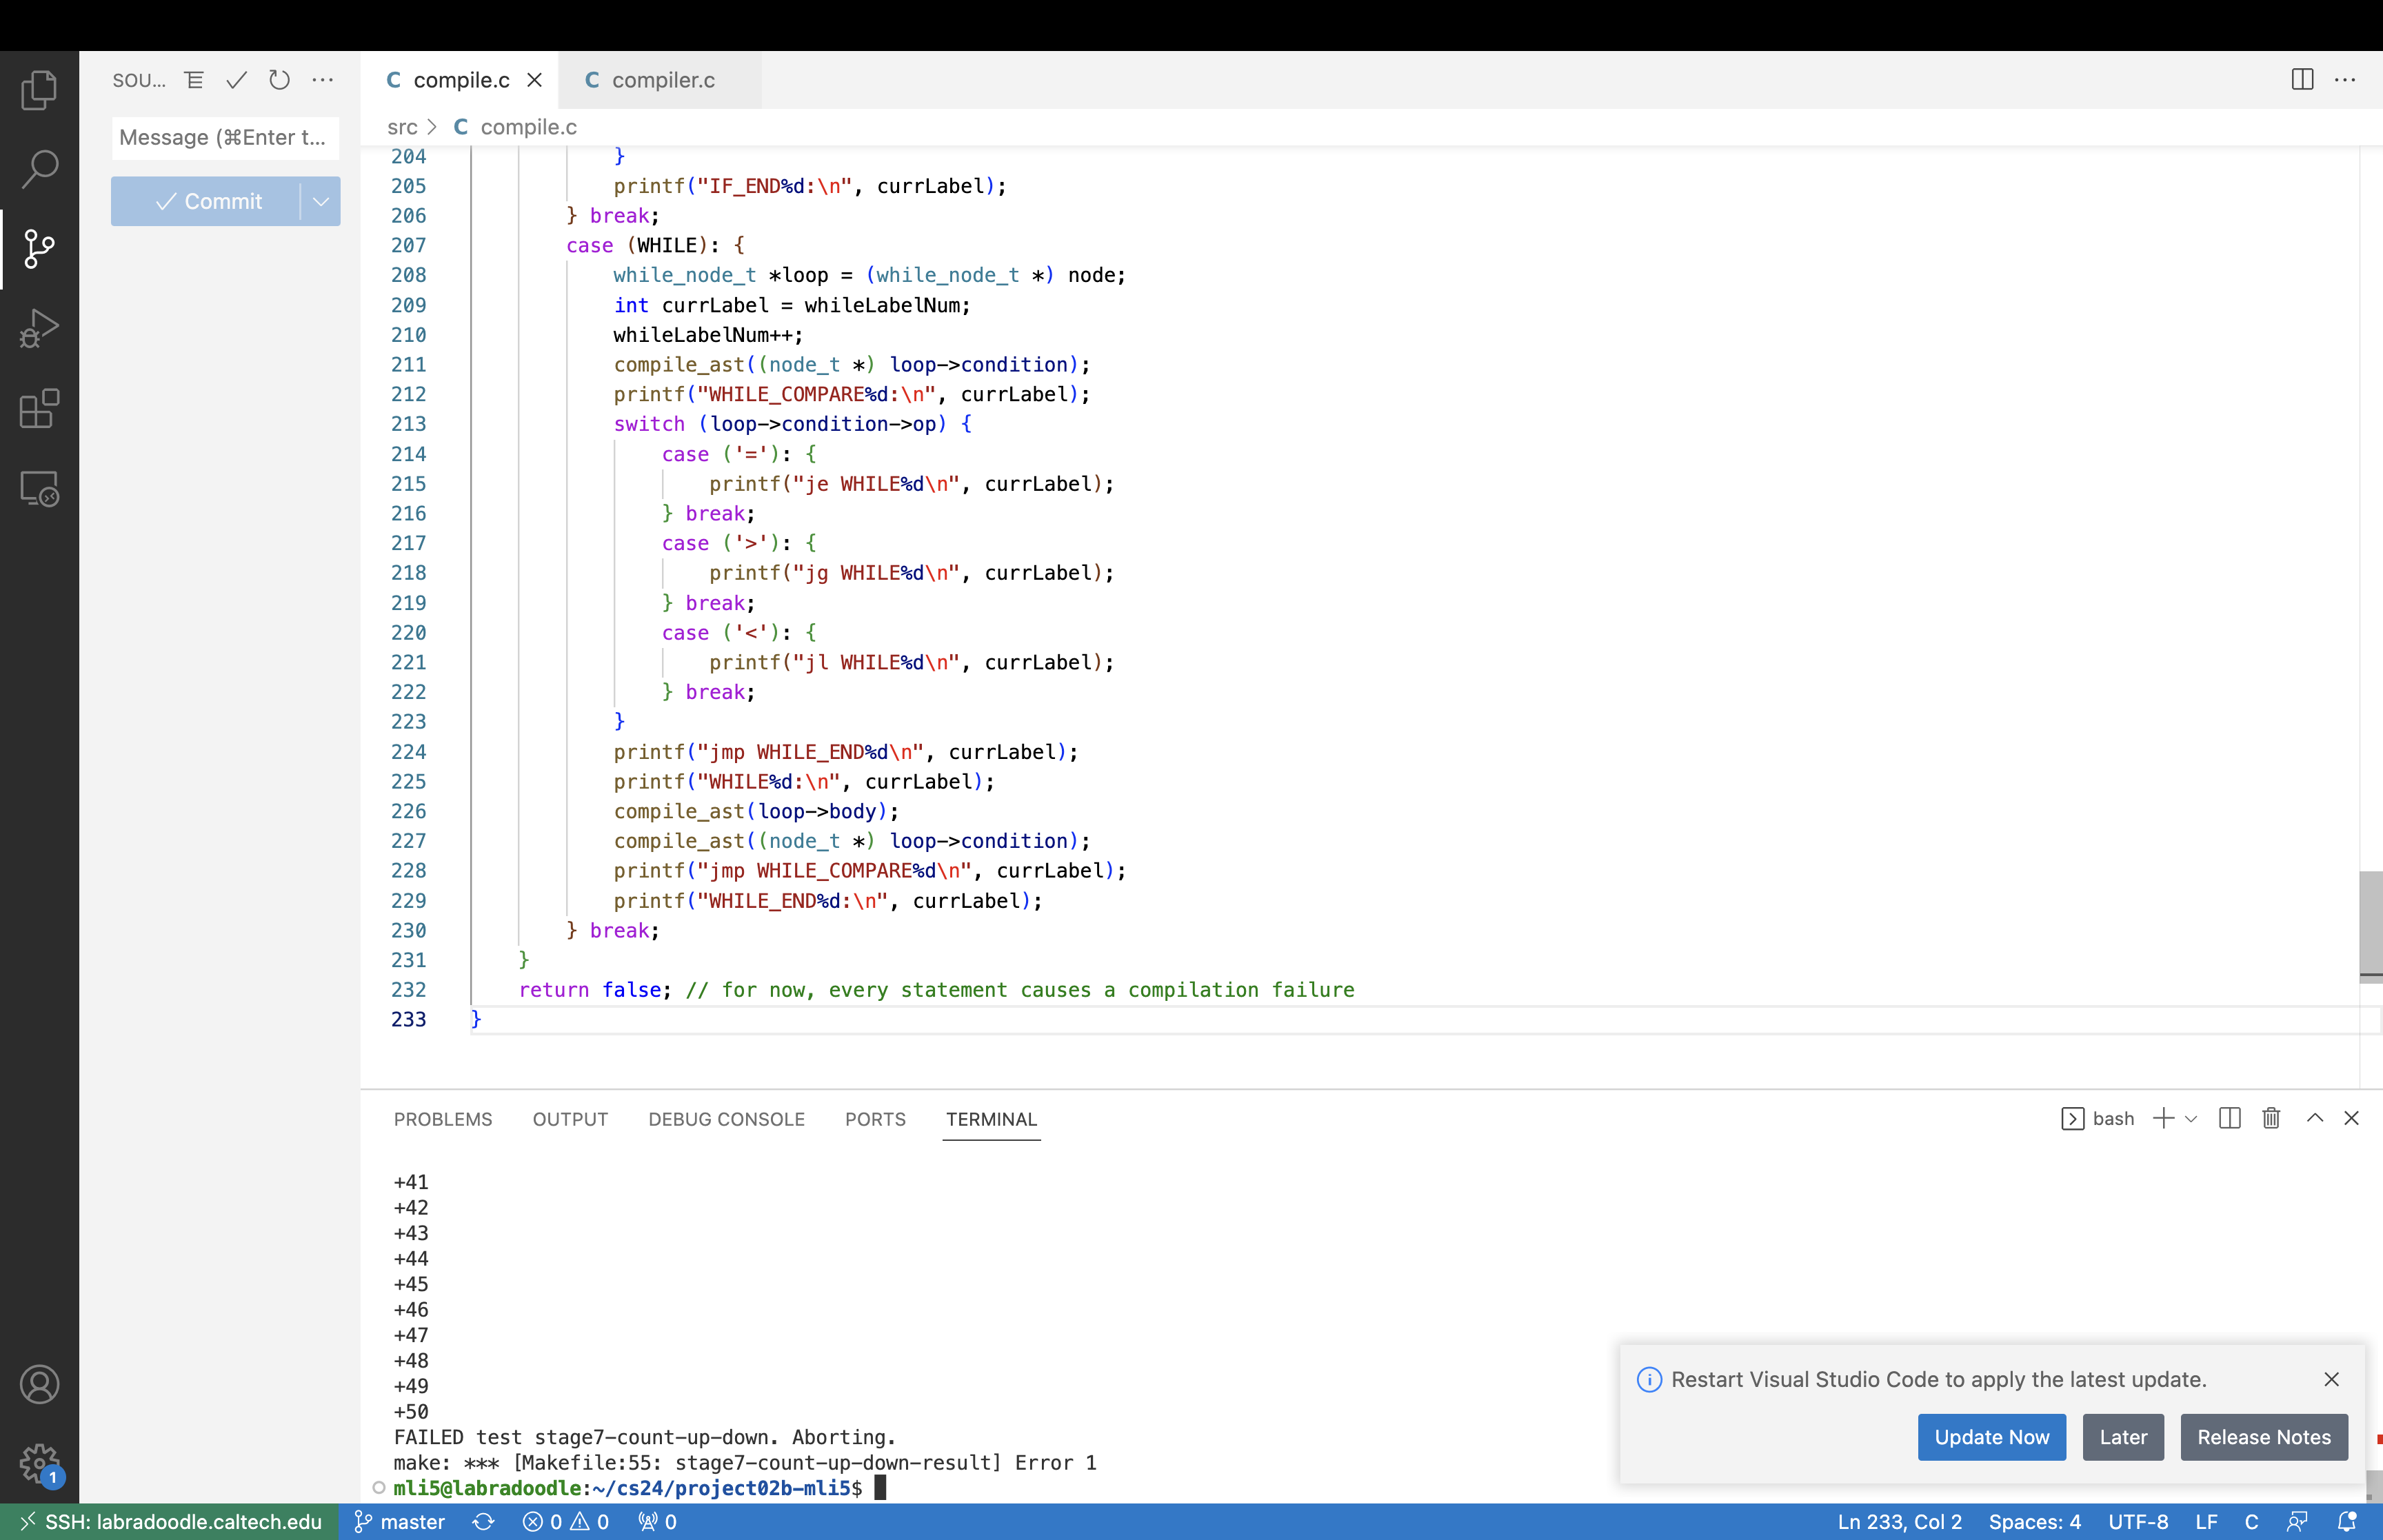Open the Search view icon
This screenshot has height=1540, width=2383.
click(39, 169)
